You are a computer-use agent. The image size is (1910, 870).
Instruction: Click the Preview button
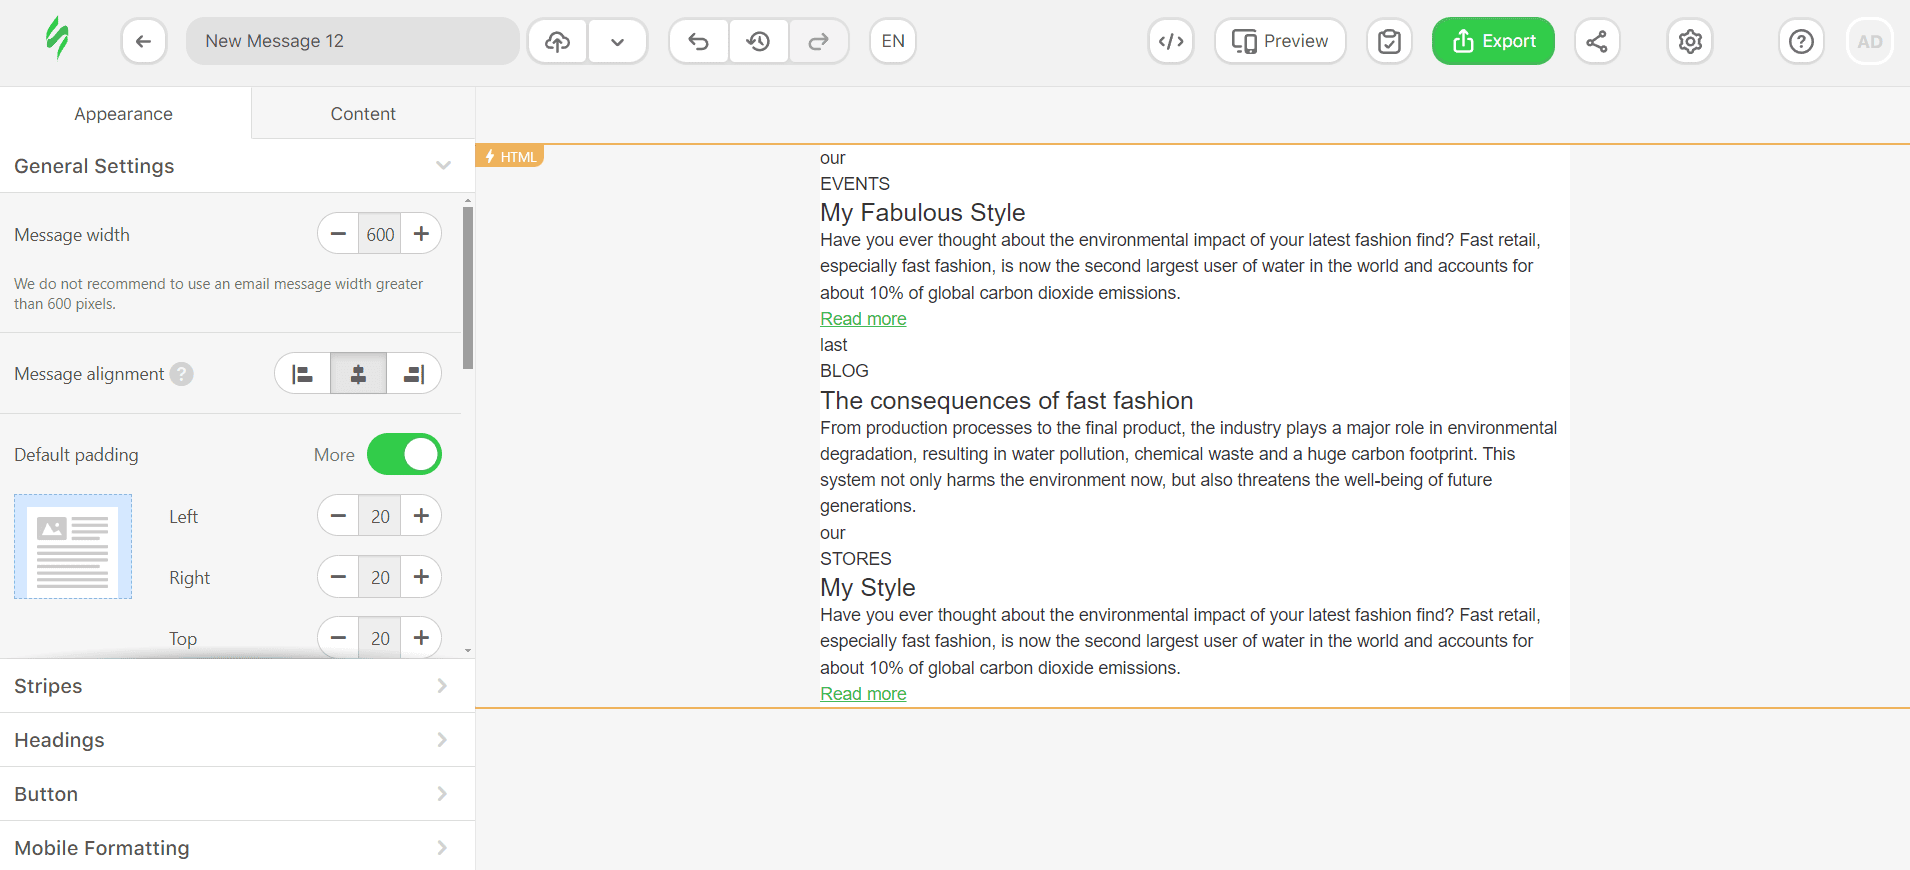pyautogui.click(x=1280, y=41)
